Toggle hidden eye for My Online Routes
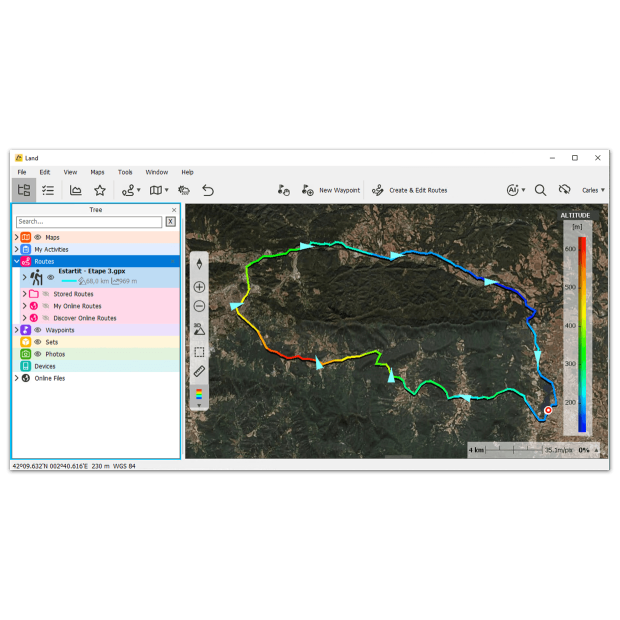 [46, 306]
